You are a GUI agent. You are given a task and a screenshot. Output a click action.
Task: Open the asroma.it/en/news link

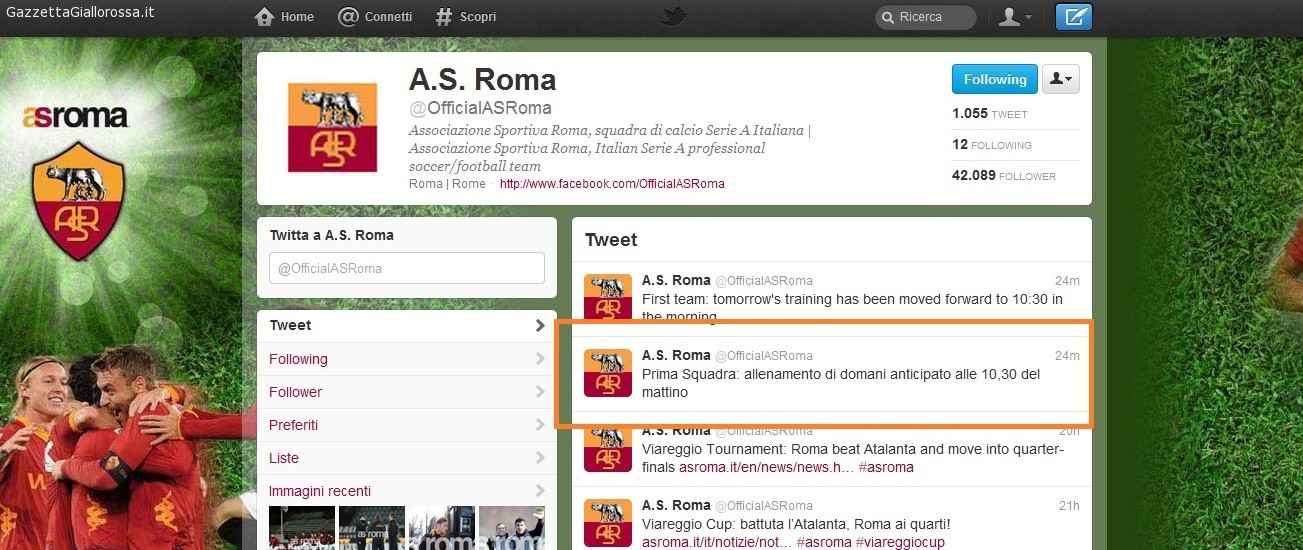coord(765,467)
